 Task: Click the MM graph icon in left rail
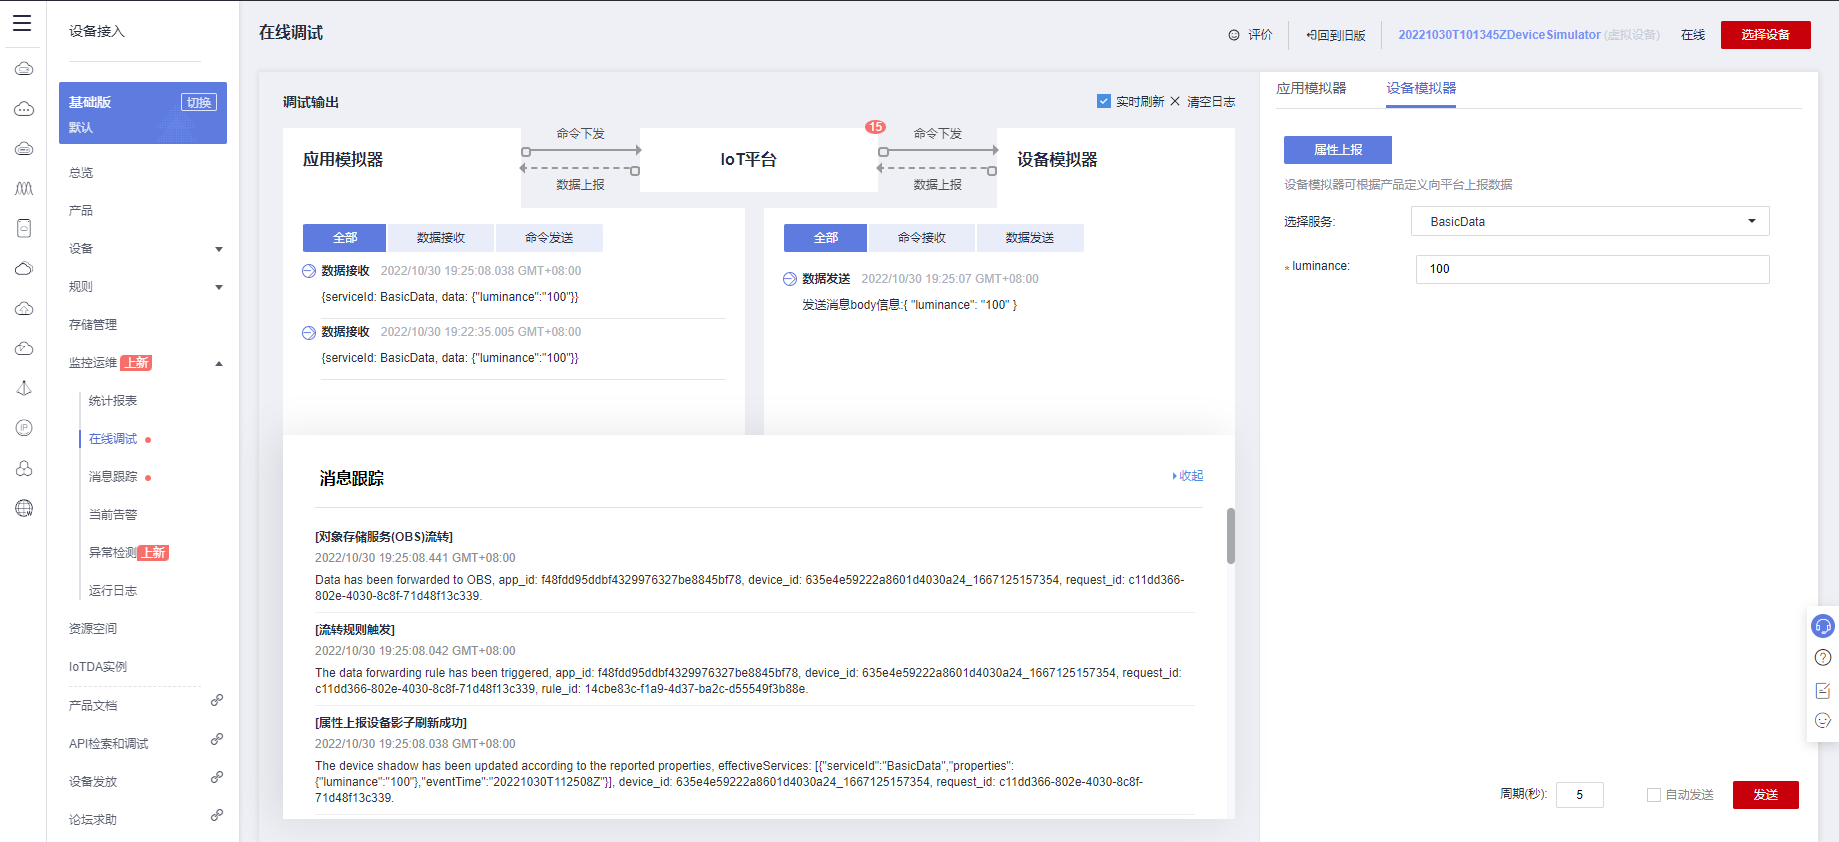24,188
